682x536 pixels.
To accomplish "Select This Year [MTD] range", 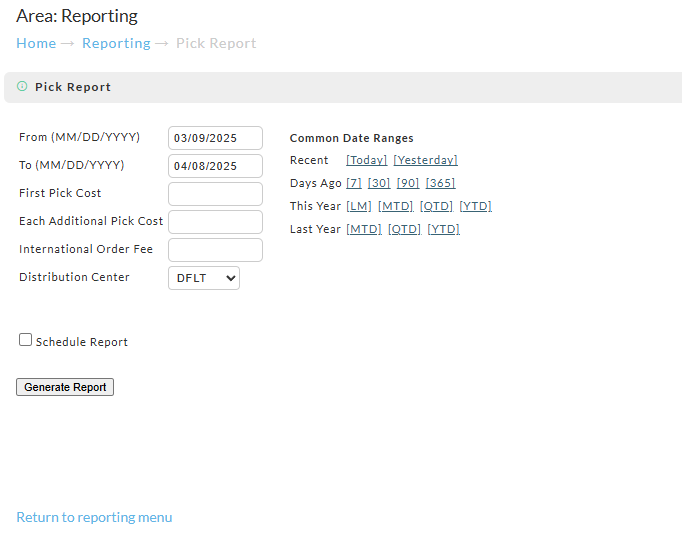I will point(395,206).
